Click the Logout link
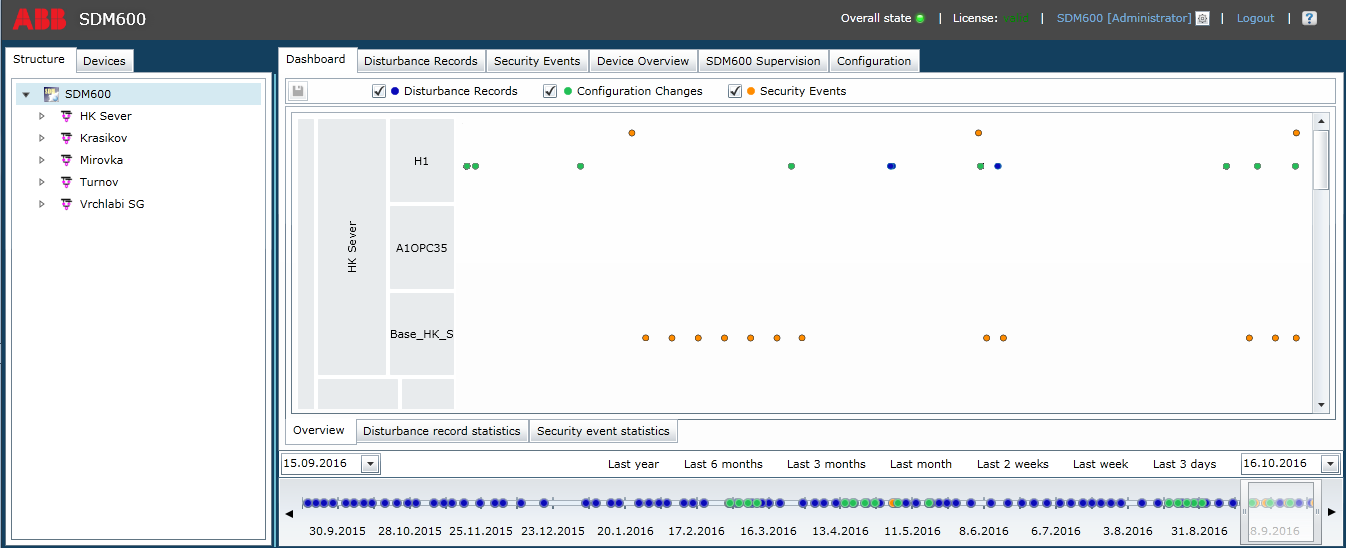Image resolution: width=1346 pixels, height=548 pixels. [x=1255, y=18]
